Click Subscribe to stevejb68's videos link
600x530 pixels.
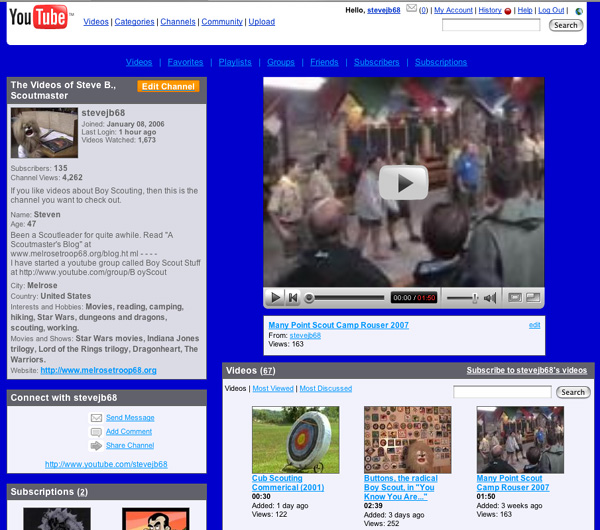(x=527, y=370)
